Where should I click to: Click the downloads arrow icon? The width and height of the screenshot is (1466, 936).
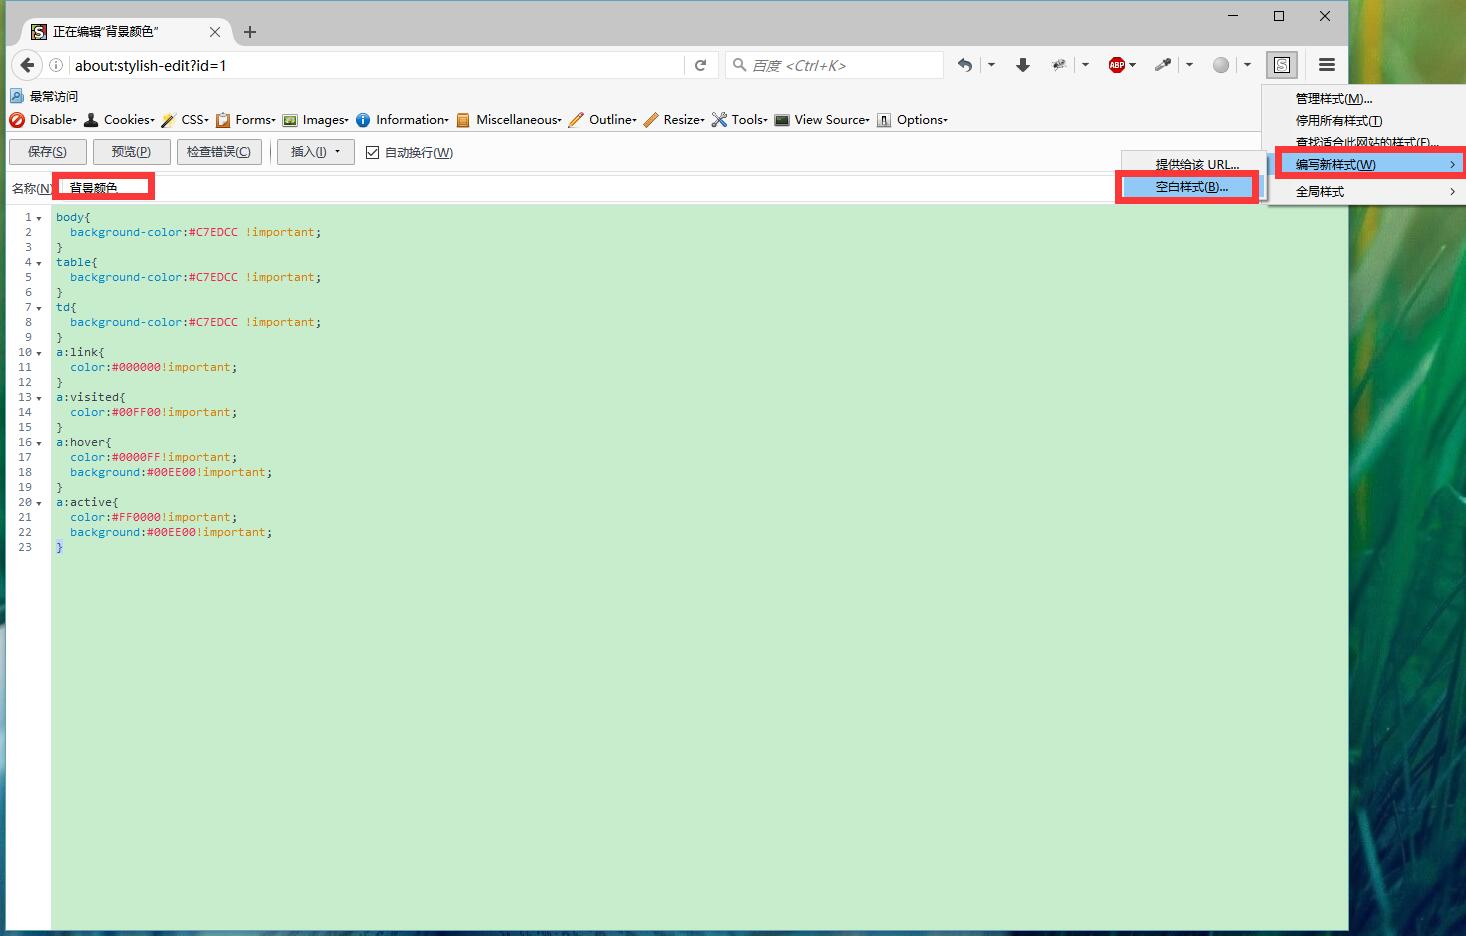pyautogui.click(x=1022, y=65)
